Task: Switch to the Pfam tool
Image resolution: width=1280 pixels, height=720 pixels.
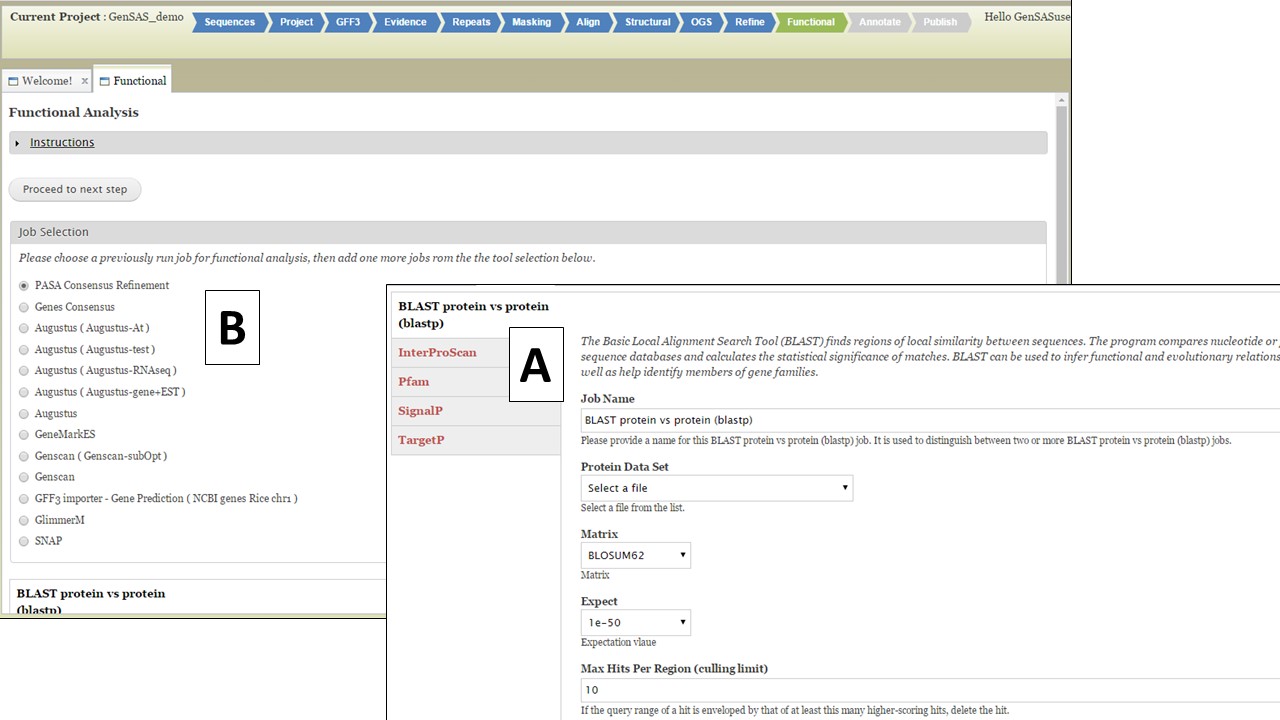Action: [413, 382]
